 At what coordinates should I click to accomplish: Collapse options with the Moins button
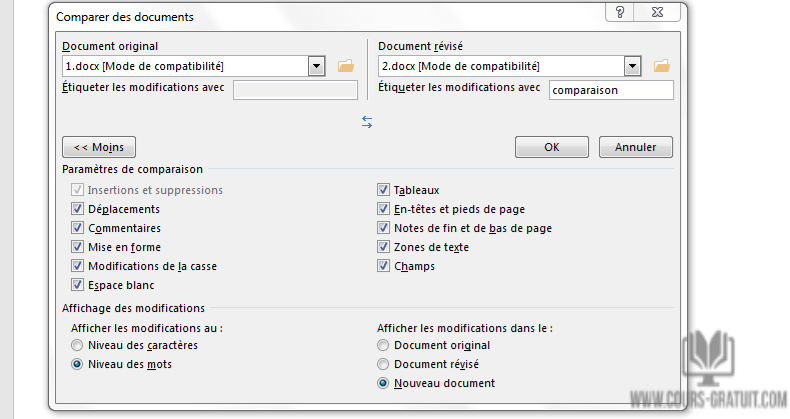pyautogui.click(x=99, y=147)
